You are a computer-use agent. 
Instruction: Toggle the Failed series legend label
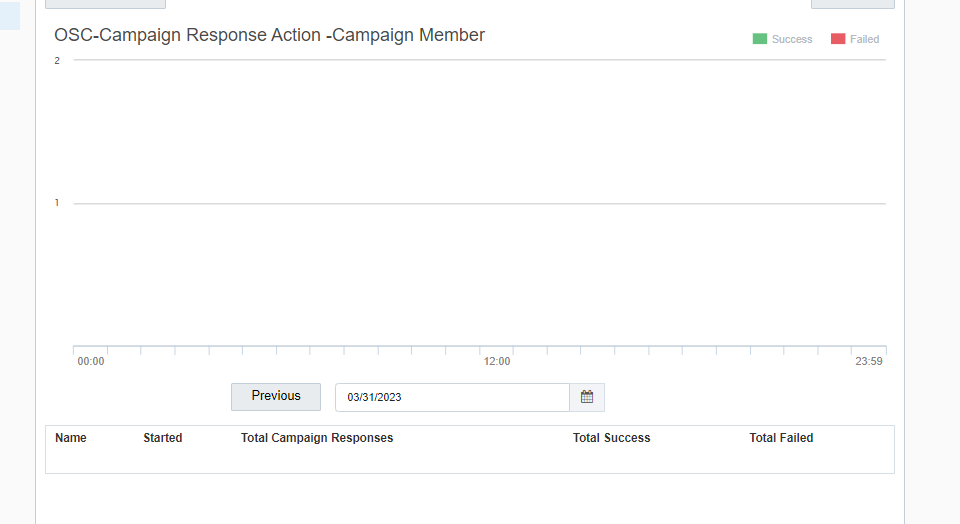tap(864, 39)
